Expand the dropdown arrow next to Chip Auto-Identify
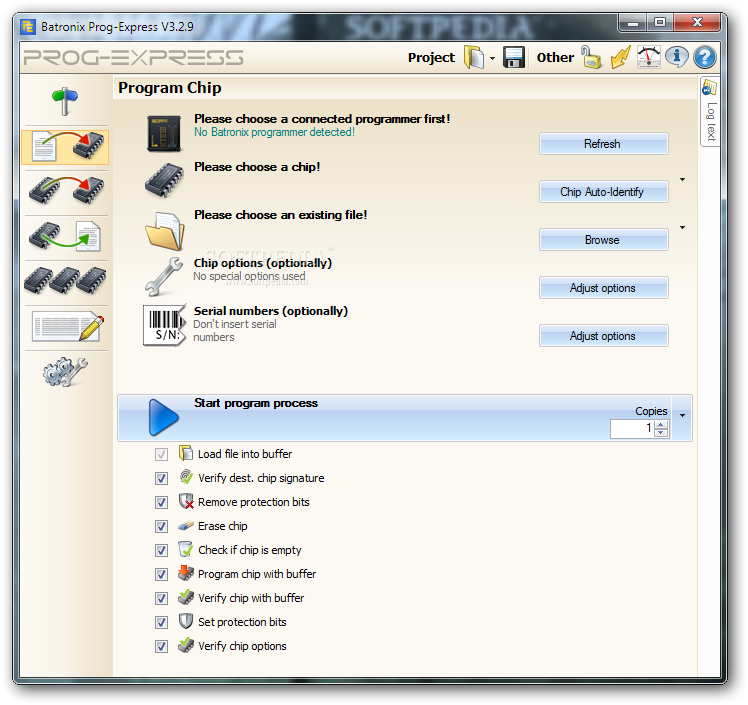 click(683, 179)
